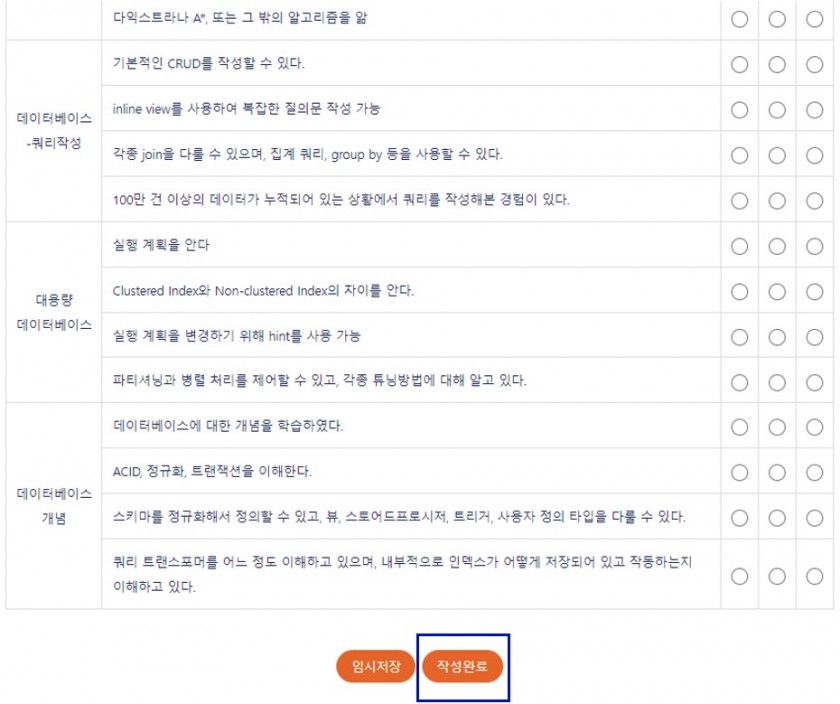Select last radio for 쿼리 트랜스포머 row
Image resolution: width=840 pixels, height=704 pixels.
click(814, 576)
